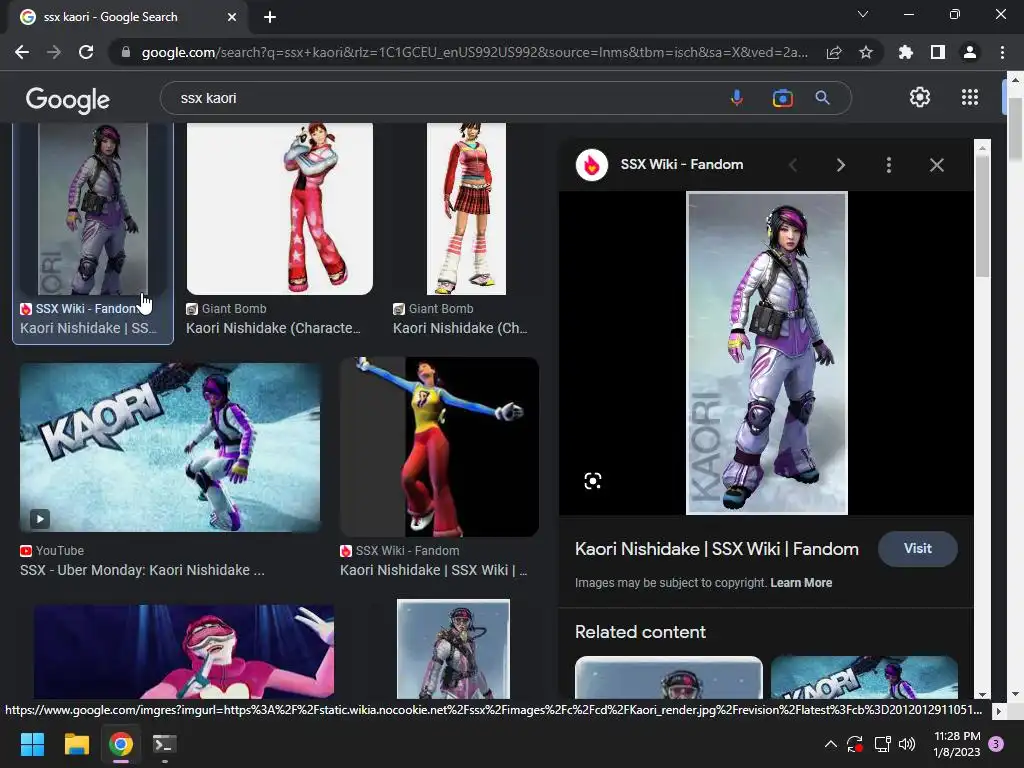Open a new browser tab
The width and height of the screenshot is (1024, 768).
270,17
